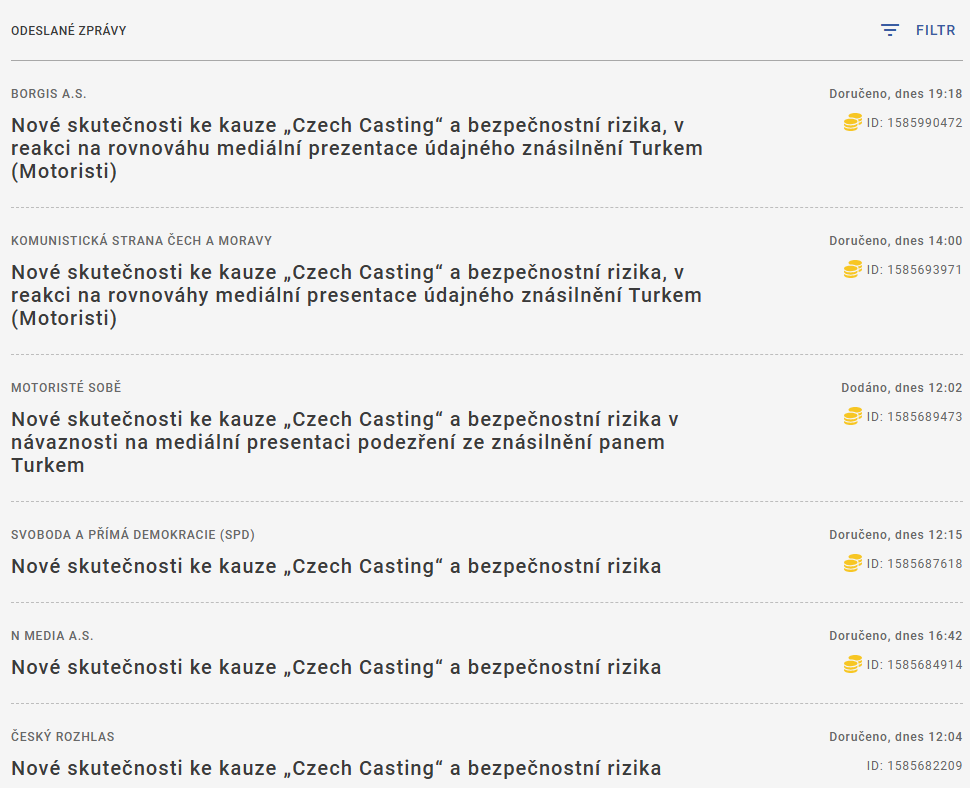Open message subject sent to Komunistická strana
970x788 pixels.
(x=356, y=295)
